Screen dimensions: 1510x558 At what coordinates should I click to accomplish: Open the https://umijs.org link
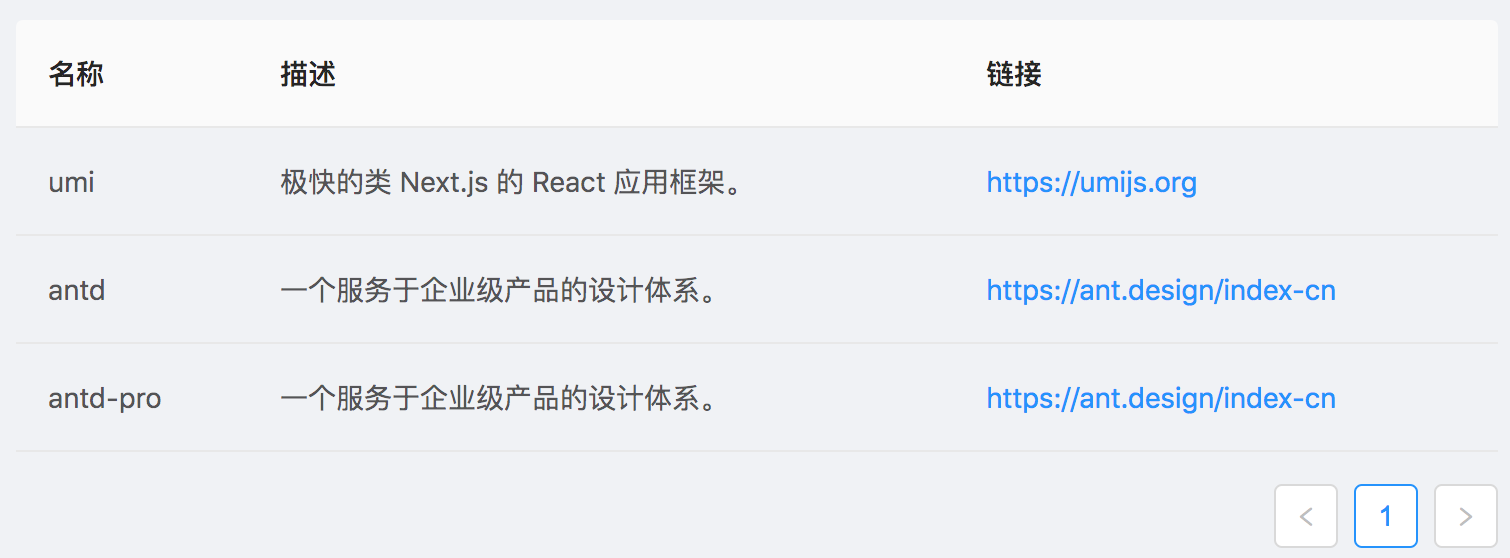pyautogui.click(x=1092, y=182)
